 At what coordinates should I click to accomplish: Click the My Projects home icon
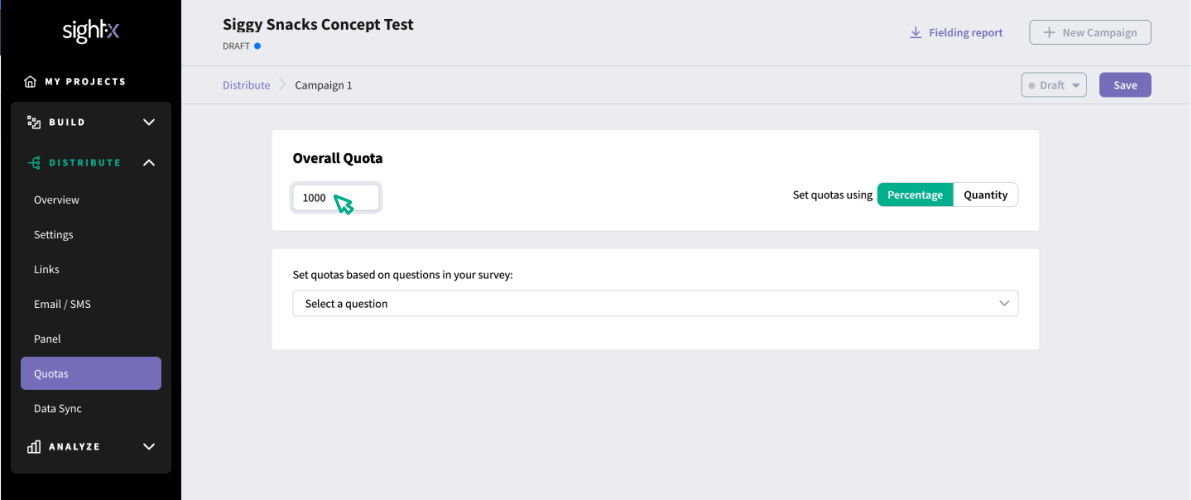click(30, 81)
